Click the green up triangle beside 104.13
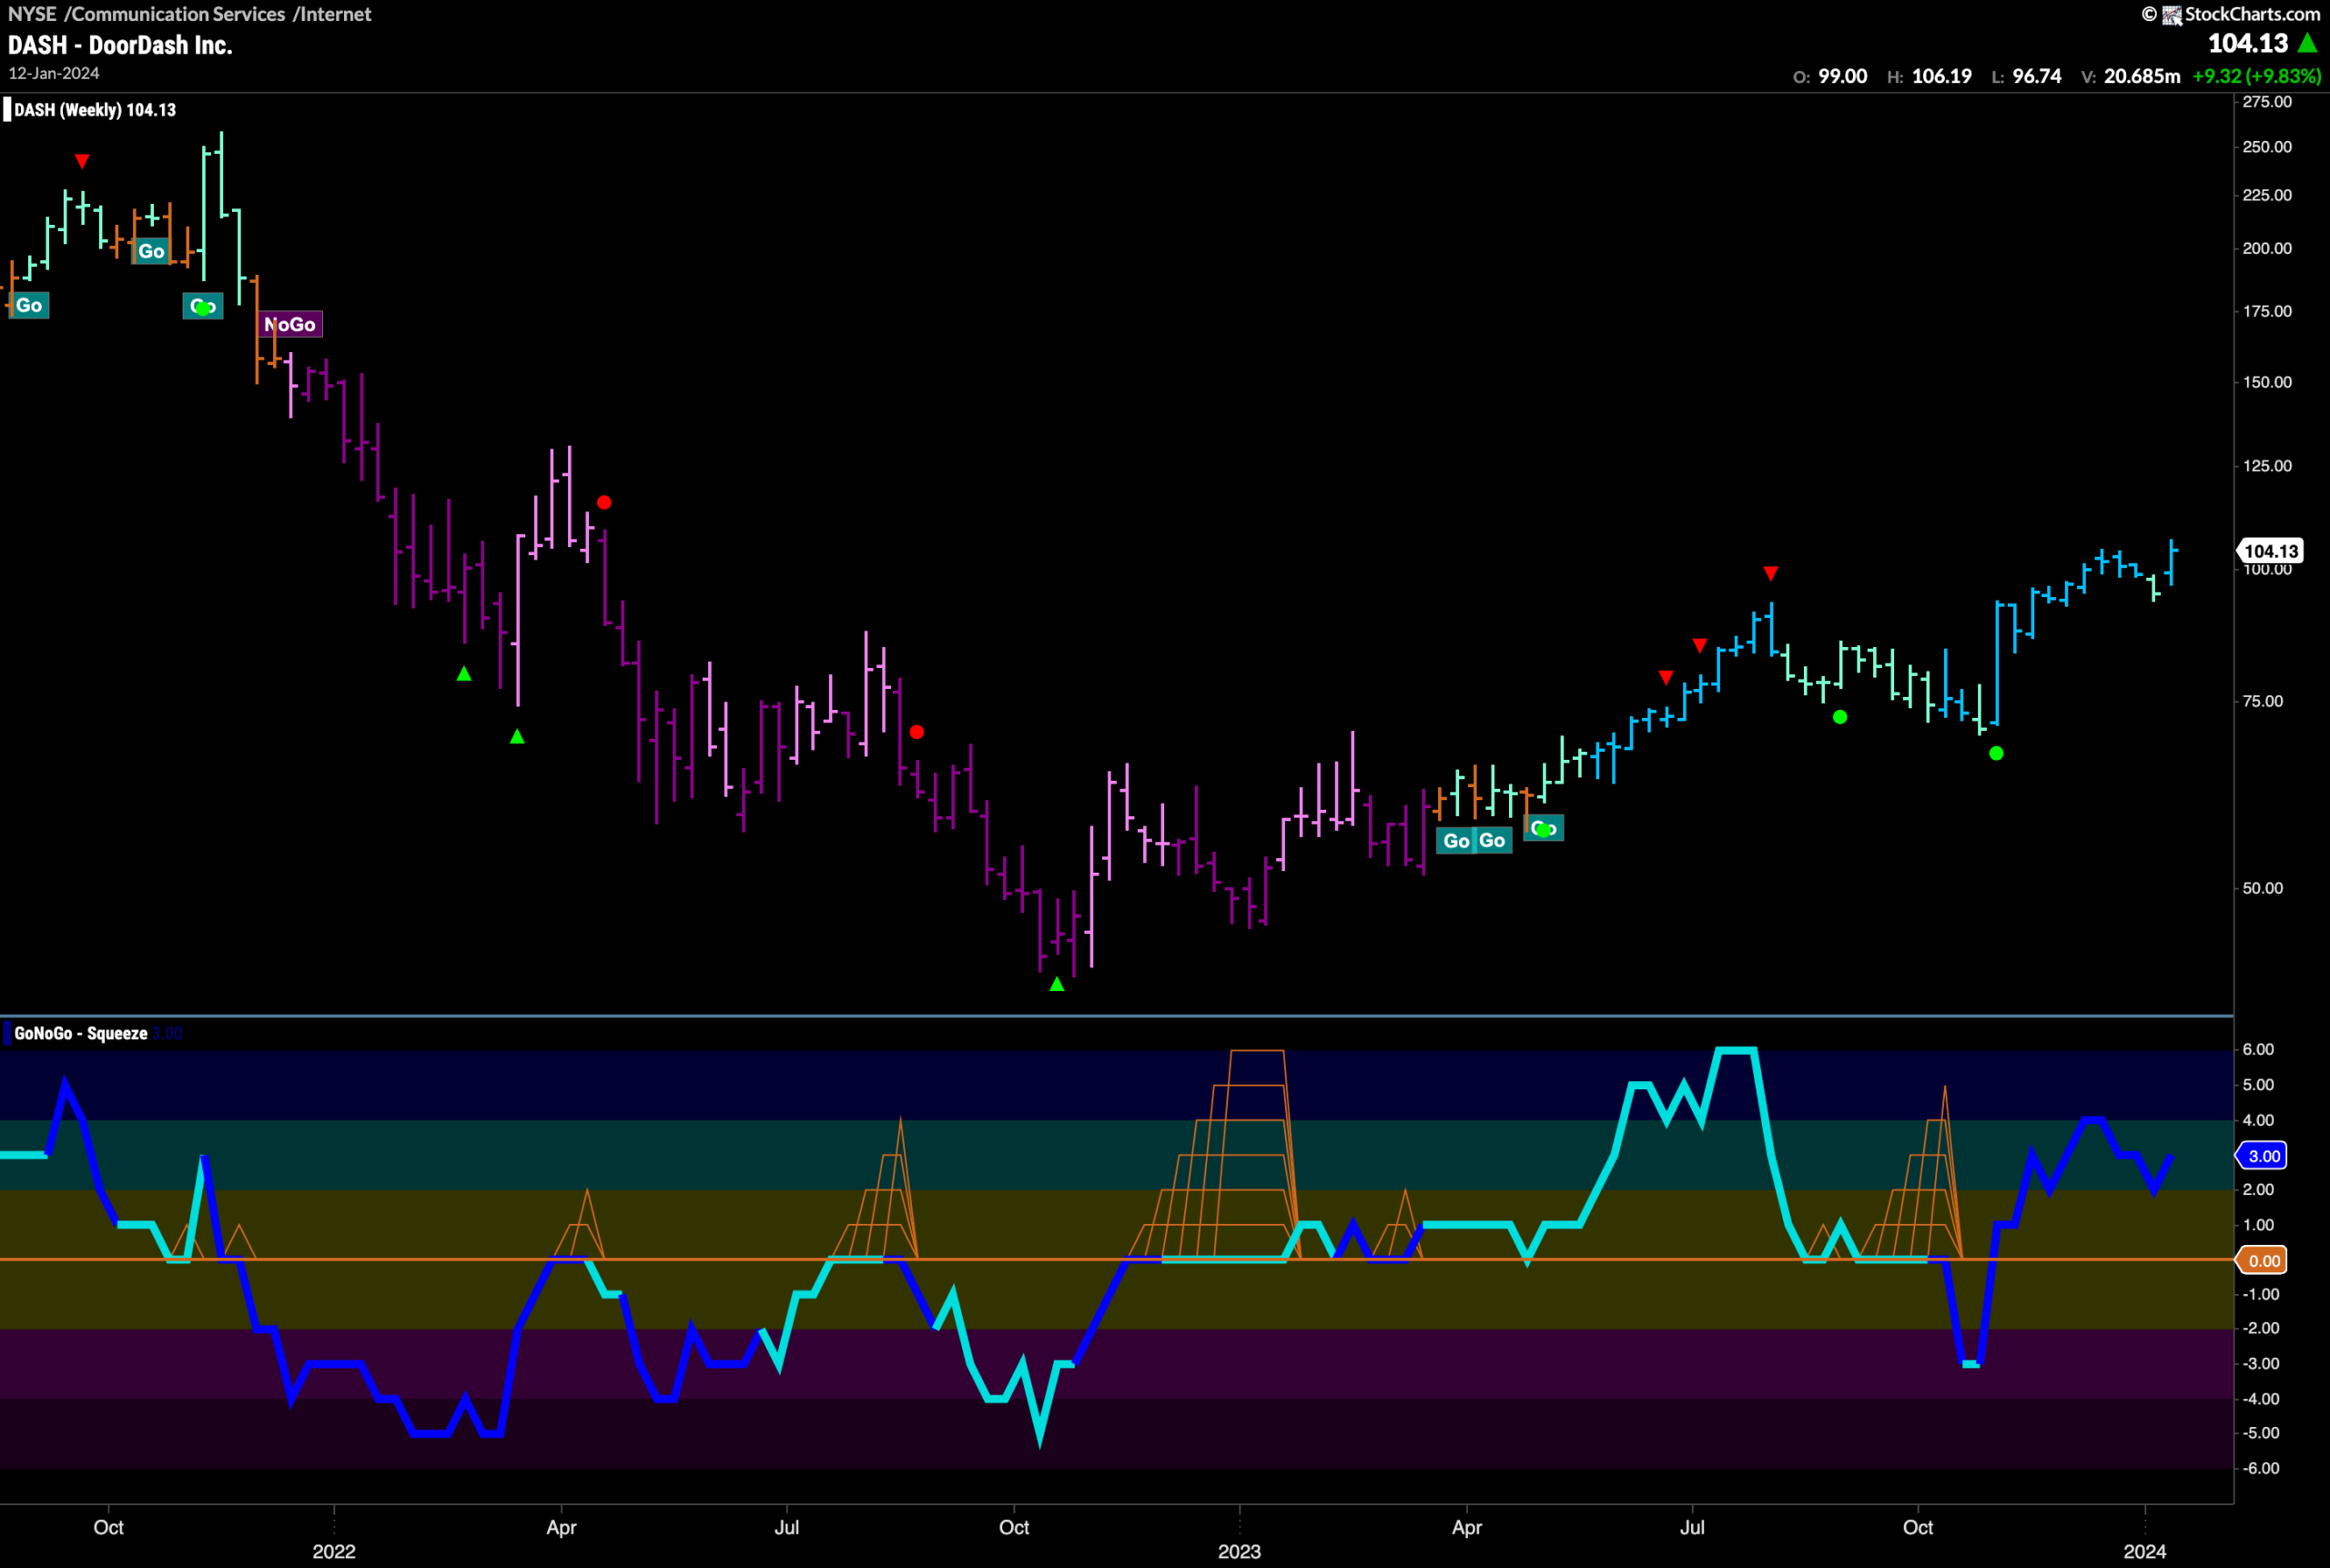Viewport: 2330px width, 1568px height. pyautogui.click(x=2308, y=43)
